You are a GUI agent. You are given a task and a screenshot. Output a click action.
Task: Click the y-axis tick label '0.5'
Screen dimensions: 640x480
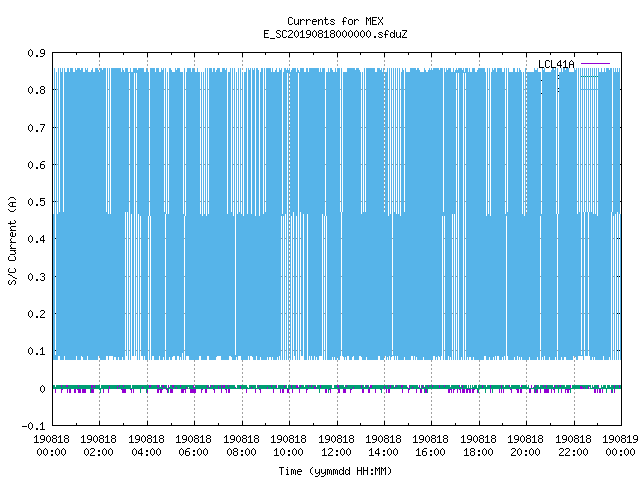(36, 202)
